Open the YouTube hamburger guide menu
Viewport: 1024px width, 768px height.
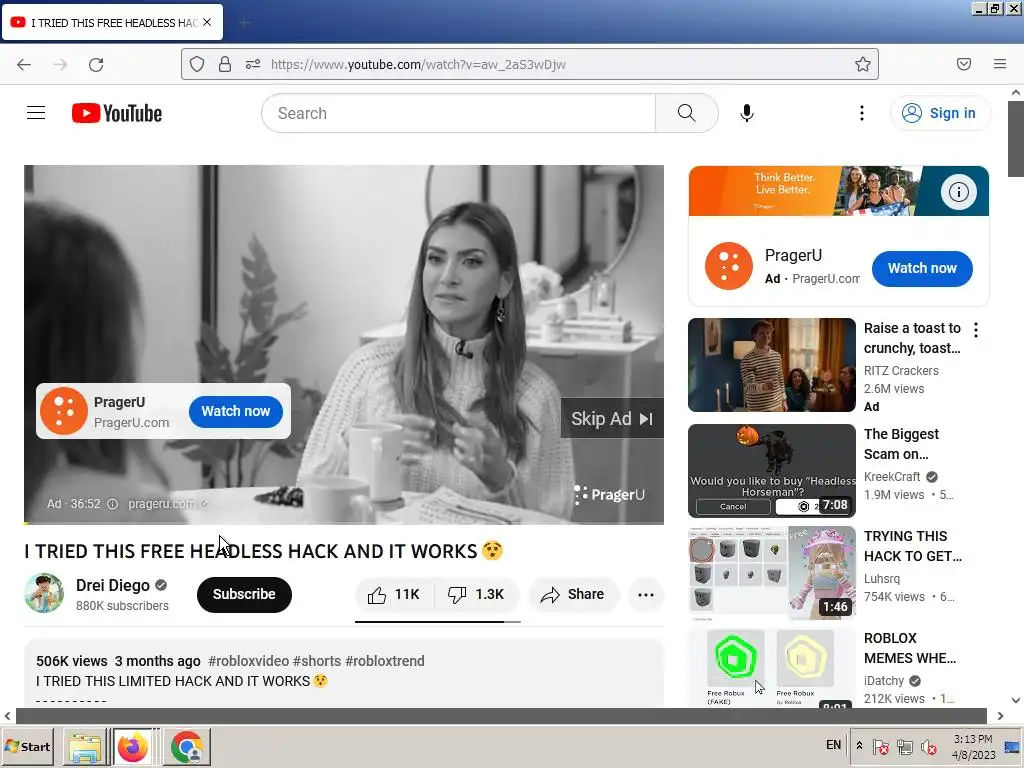36,113
